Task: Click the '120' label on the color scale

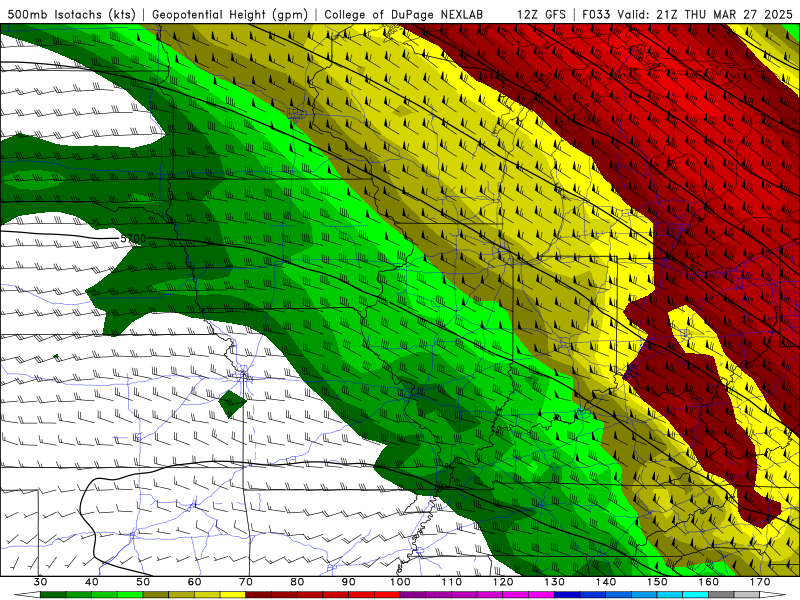Action: (x=503, y=582)
